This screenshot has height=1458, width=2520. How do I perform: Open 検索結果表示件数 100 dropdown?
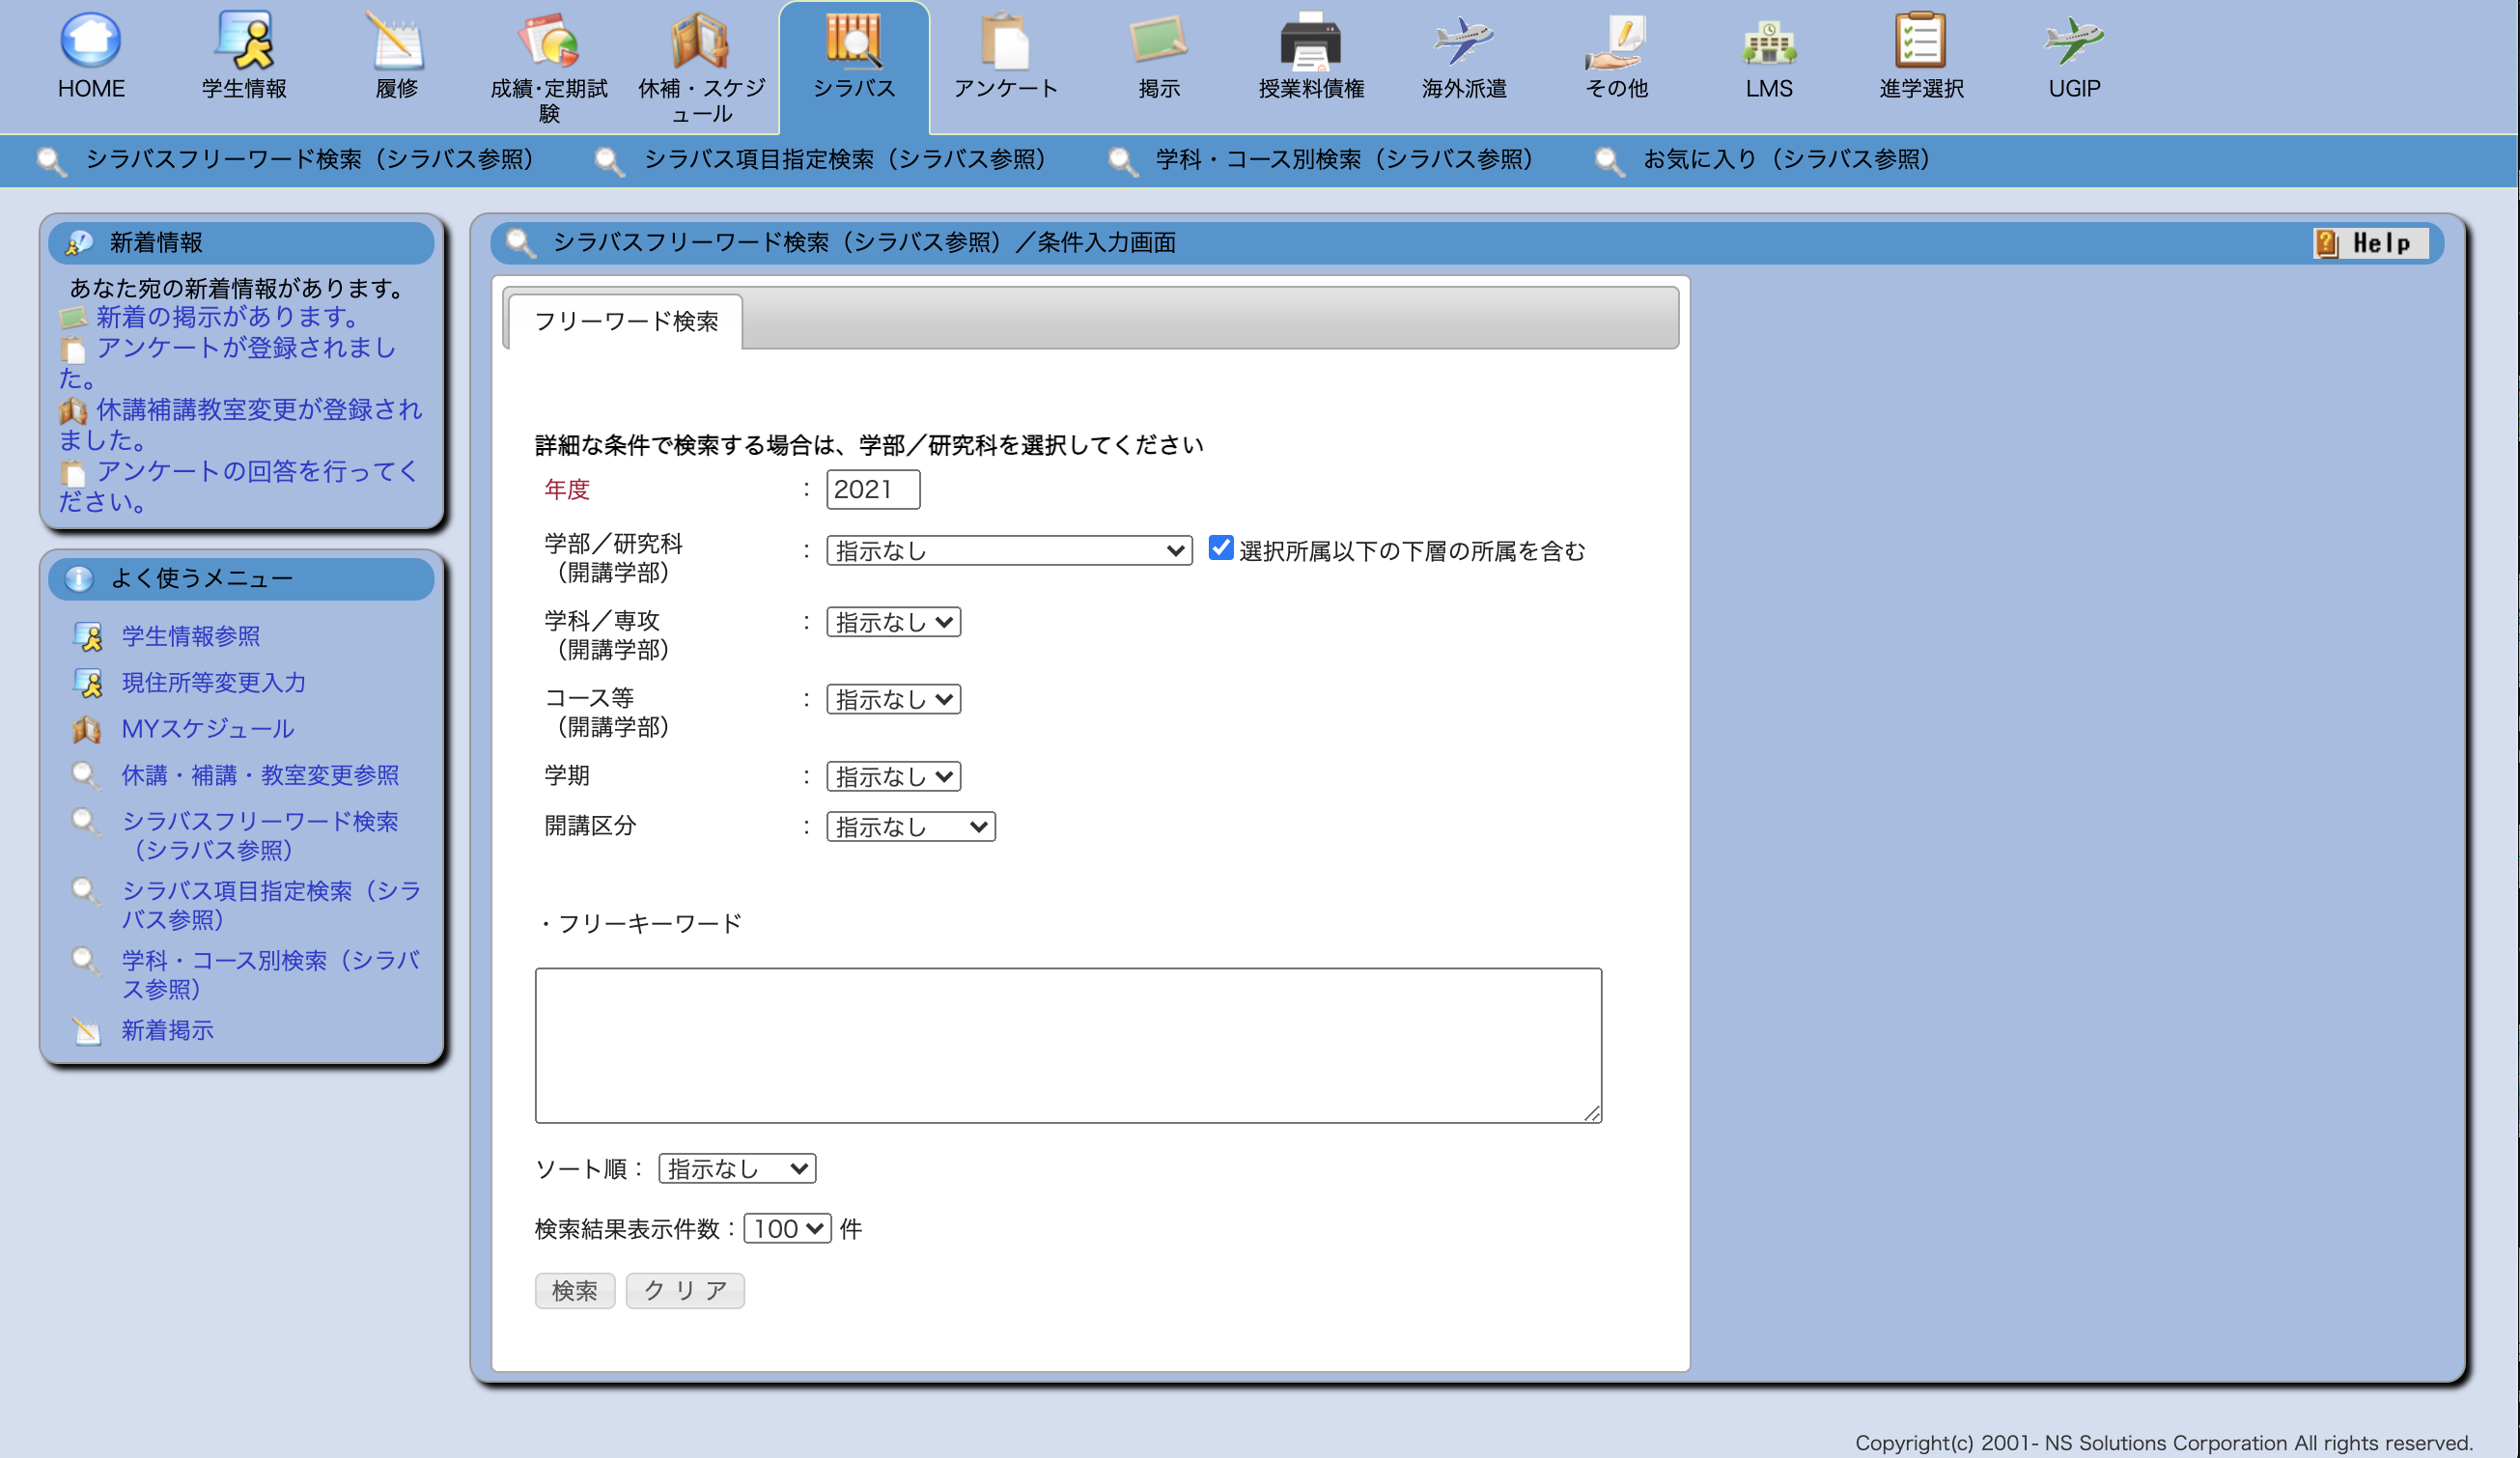point(787,1228)
